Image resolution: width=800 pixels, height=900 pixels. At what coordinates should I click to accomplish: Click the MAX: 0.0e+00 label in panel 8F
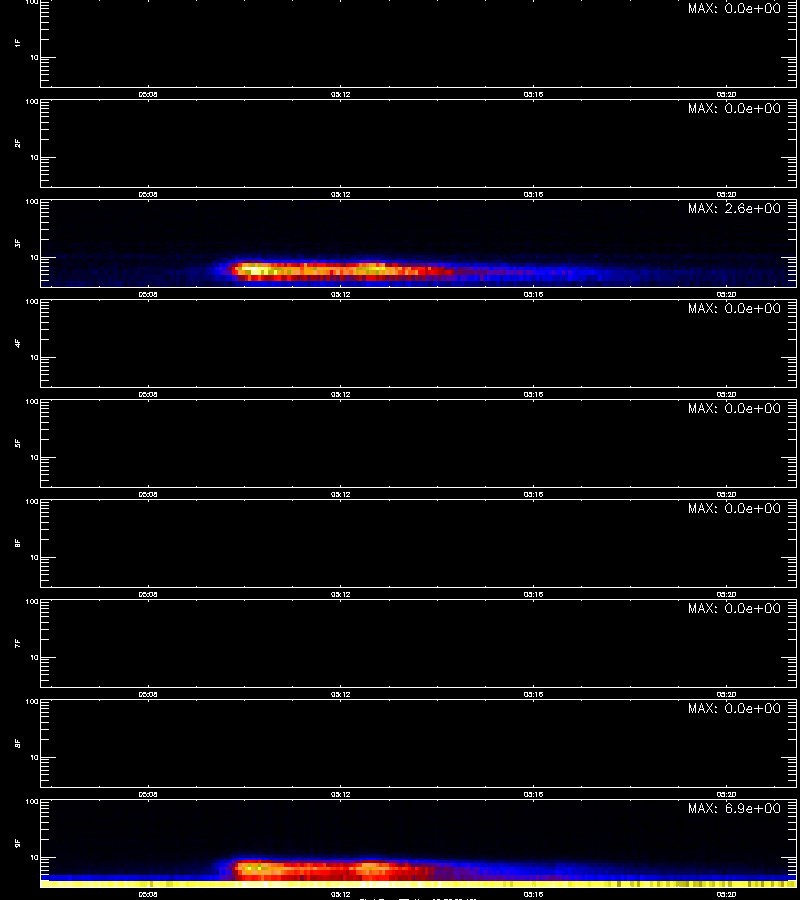pos(734,708)
